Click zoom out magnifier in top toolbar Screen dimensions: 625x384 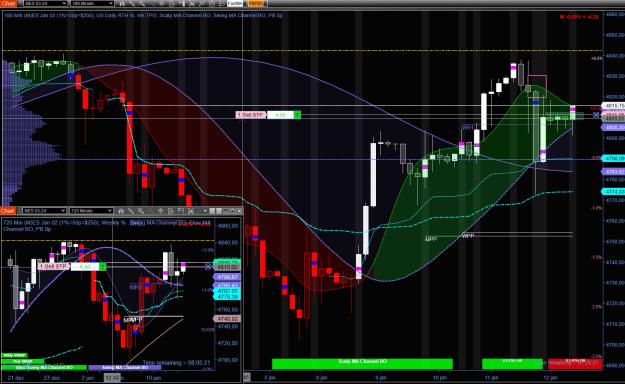[x=152, y=4]
